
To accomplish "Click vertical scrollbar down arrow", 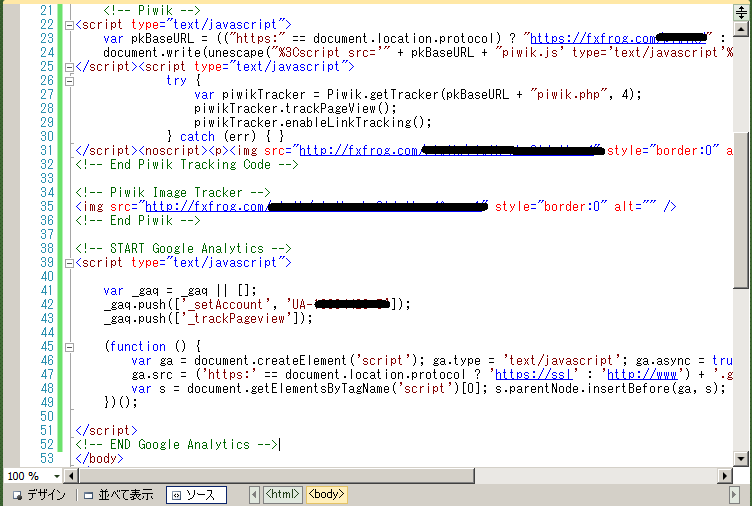I will tap(742, 458).
